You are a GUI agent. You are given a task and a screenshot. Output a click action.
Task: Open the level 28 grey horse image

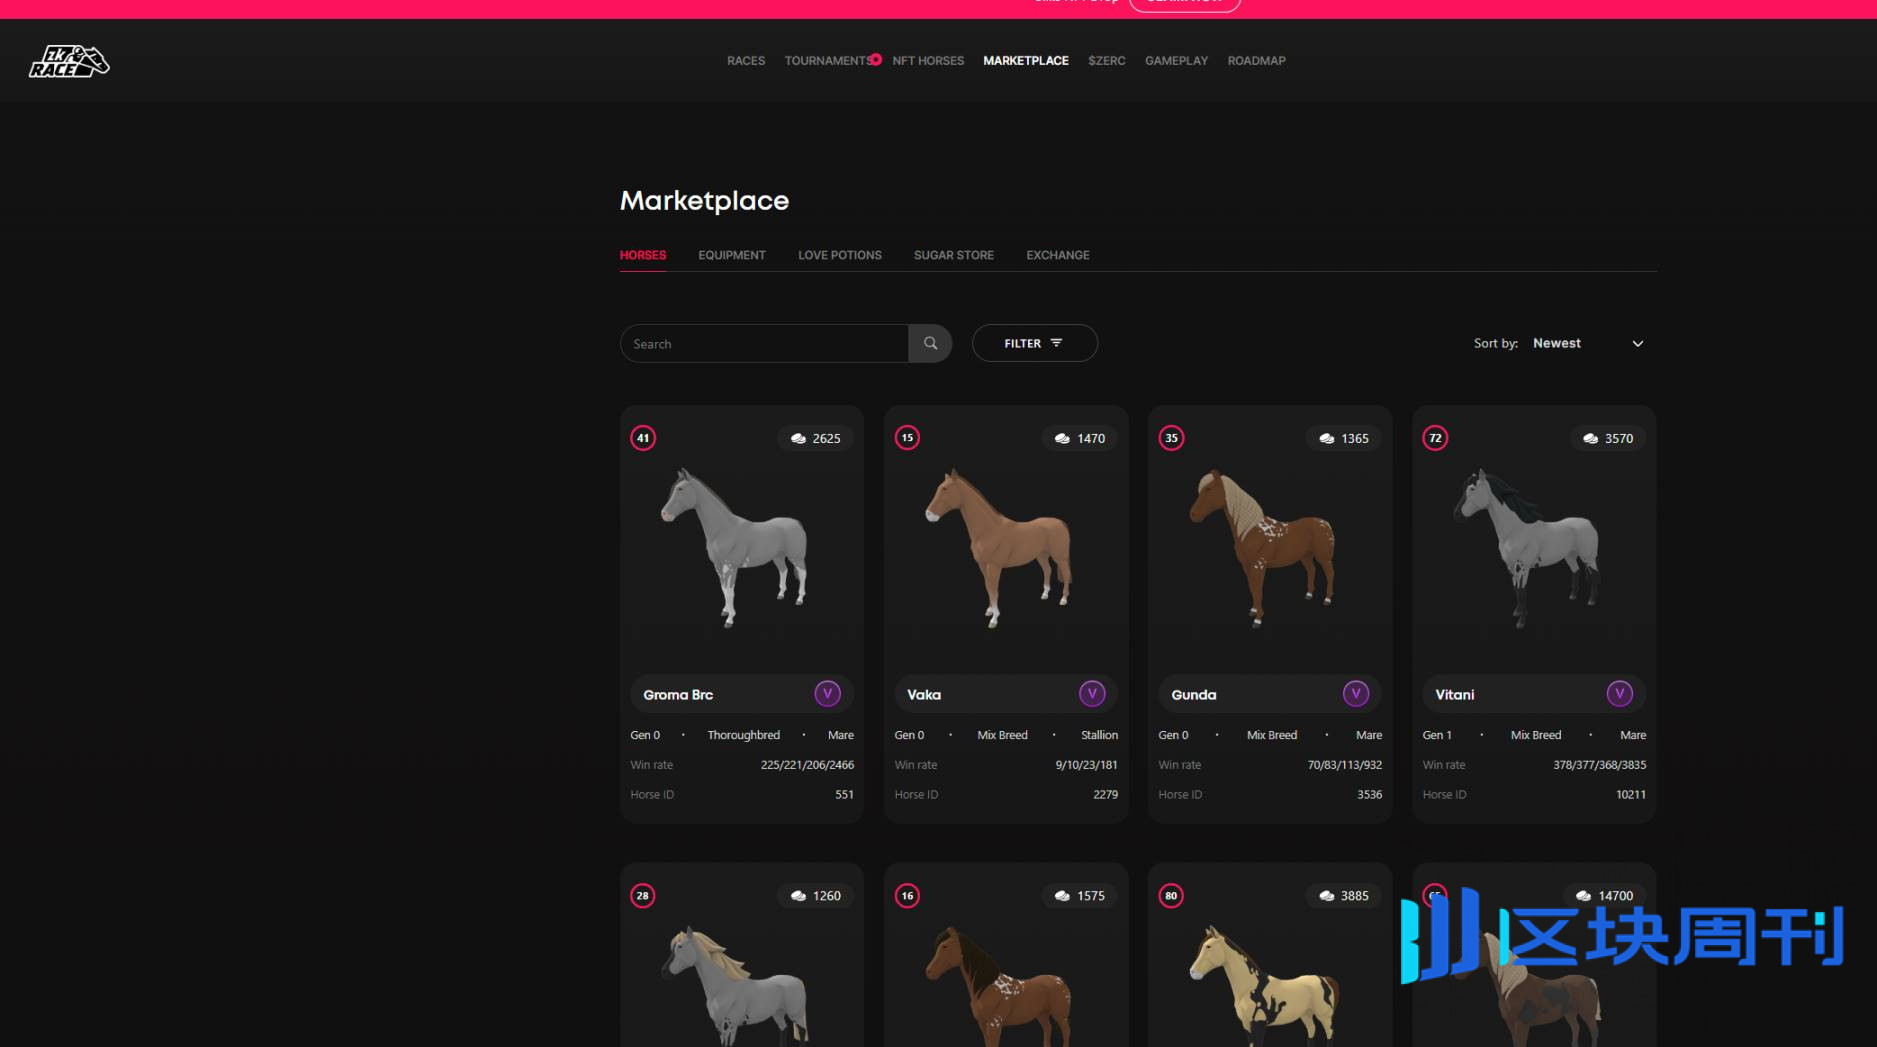734,985
